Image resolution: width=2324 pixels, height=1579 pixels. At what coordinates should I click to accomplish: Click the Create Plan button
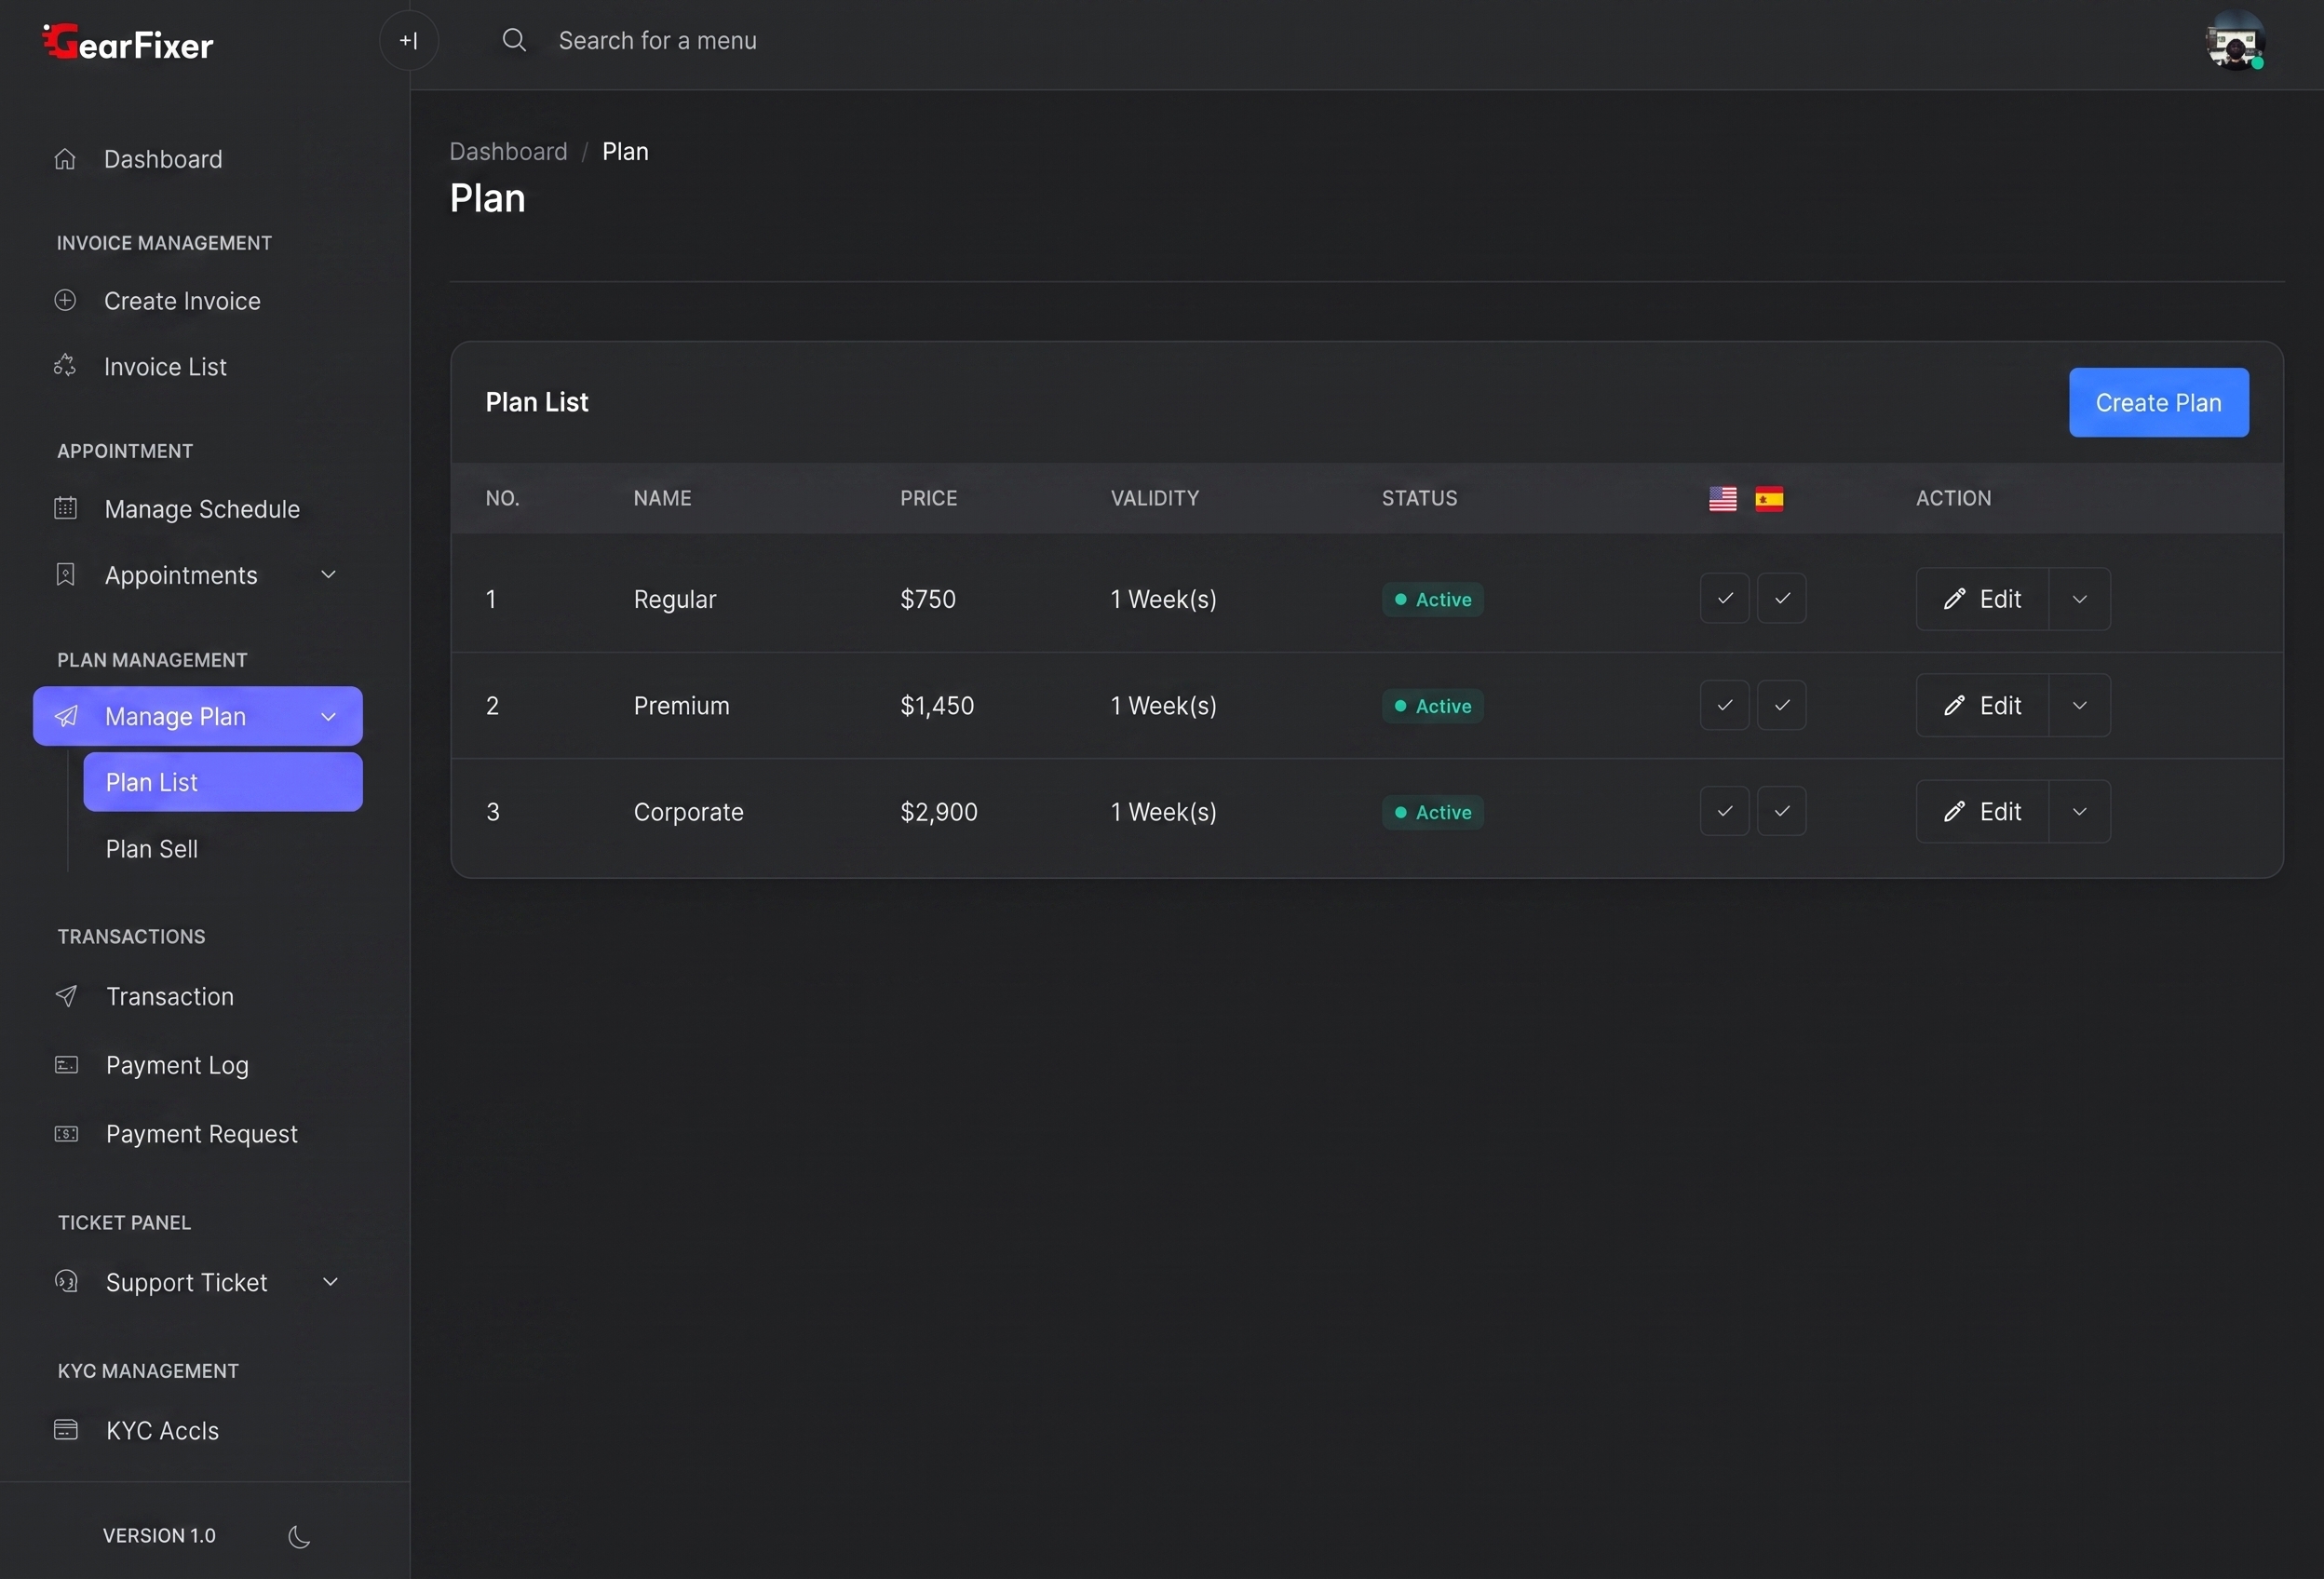(x=2159, y=402)
